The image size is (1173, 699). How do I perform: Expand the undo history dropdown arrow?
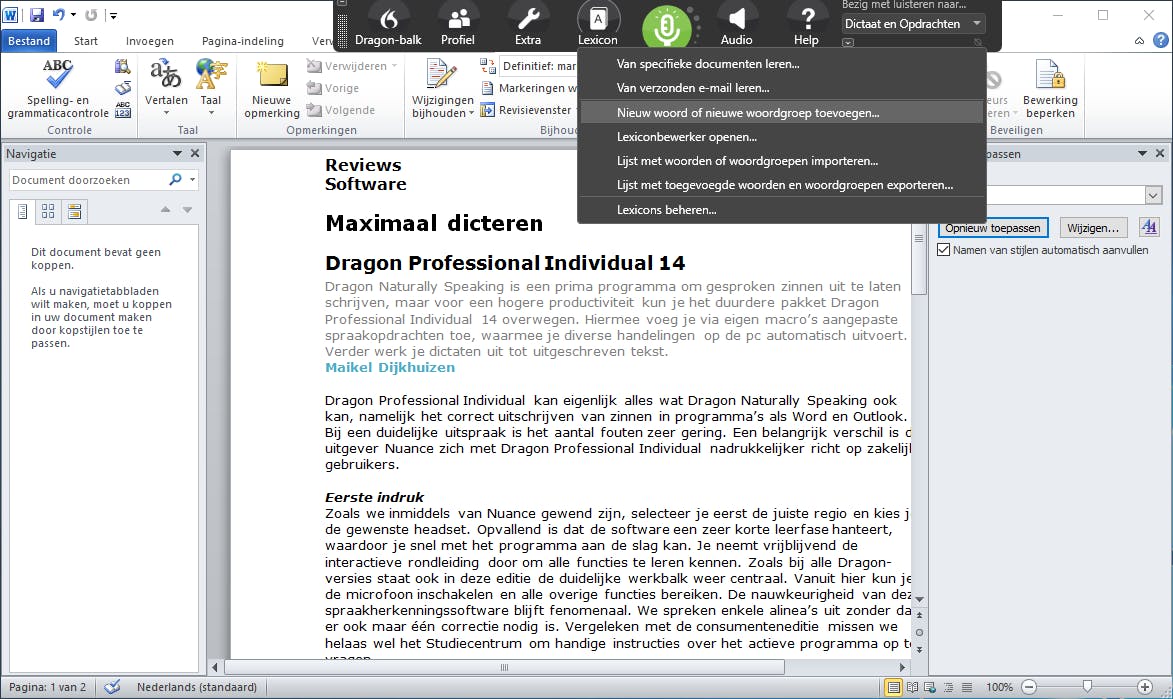click(x=73, y=15)
